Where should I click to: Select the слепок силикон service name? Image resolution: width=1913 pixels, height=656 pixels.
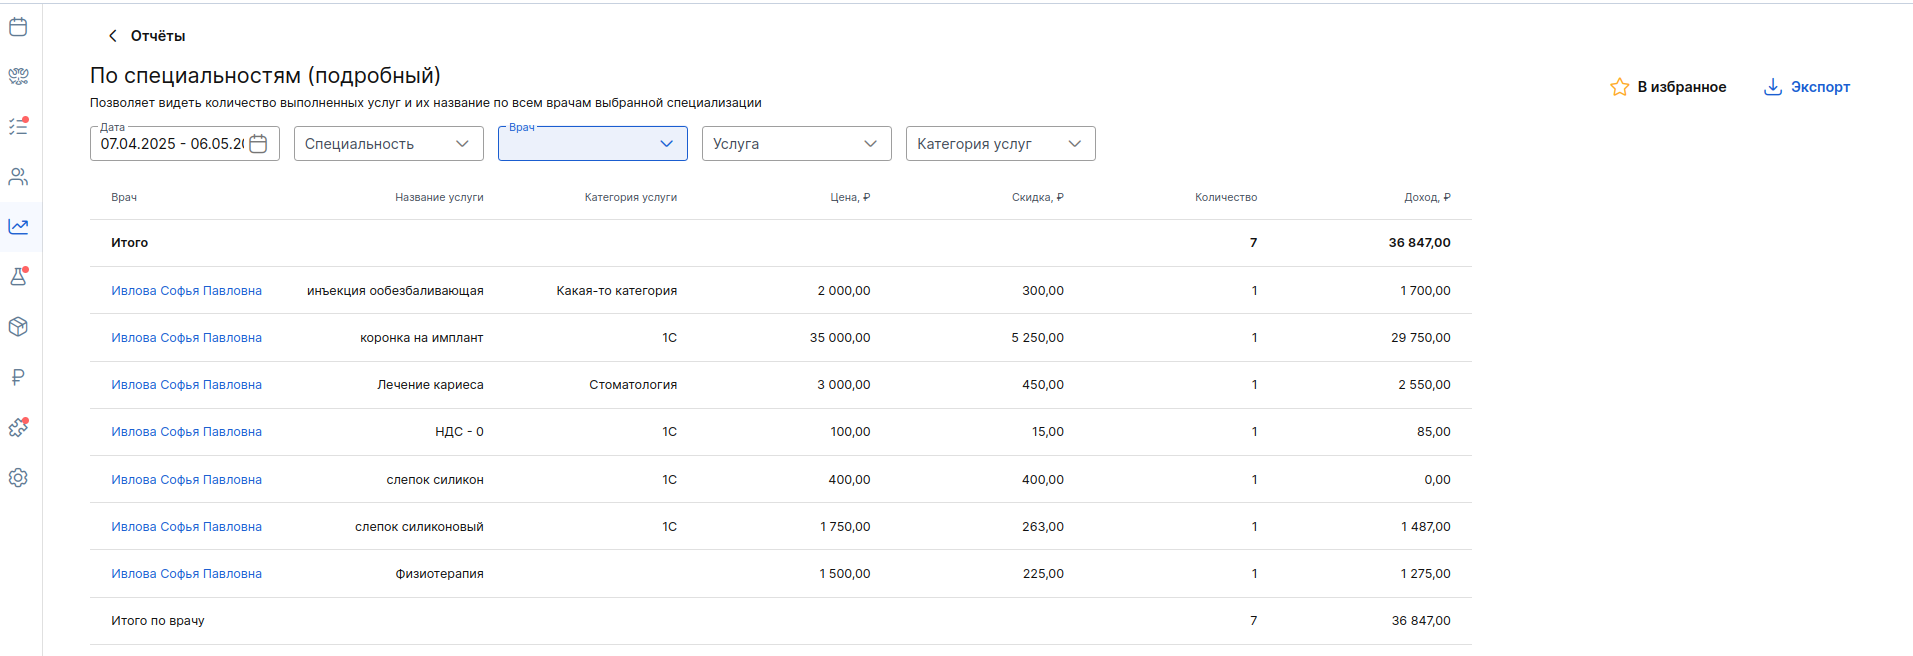[435, 480]
